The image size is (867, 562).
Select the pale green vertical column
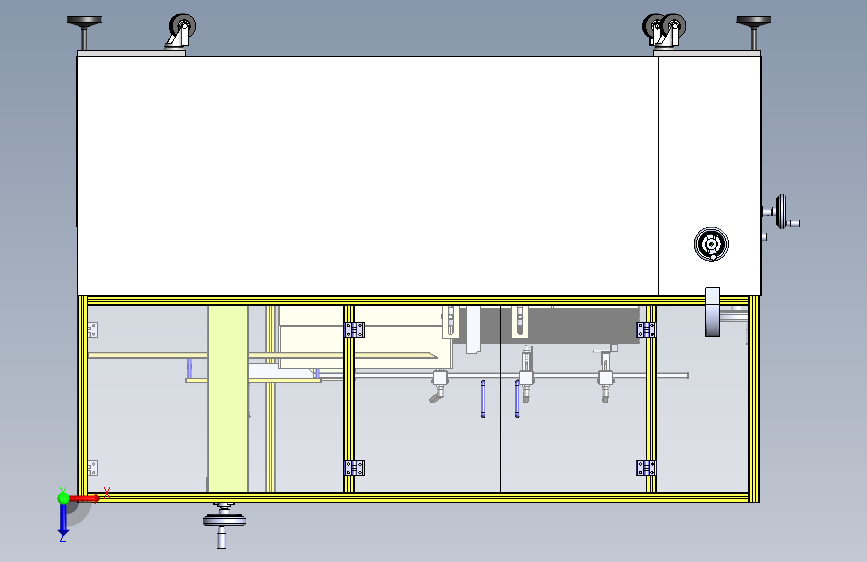click(228, 399)
